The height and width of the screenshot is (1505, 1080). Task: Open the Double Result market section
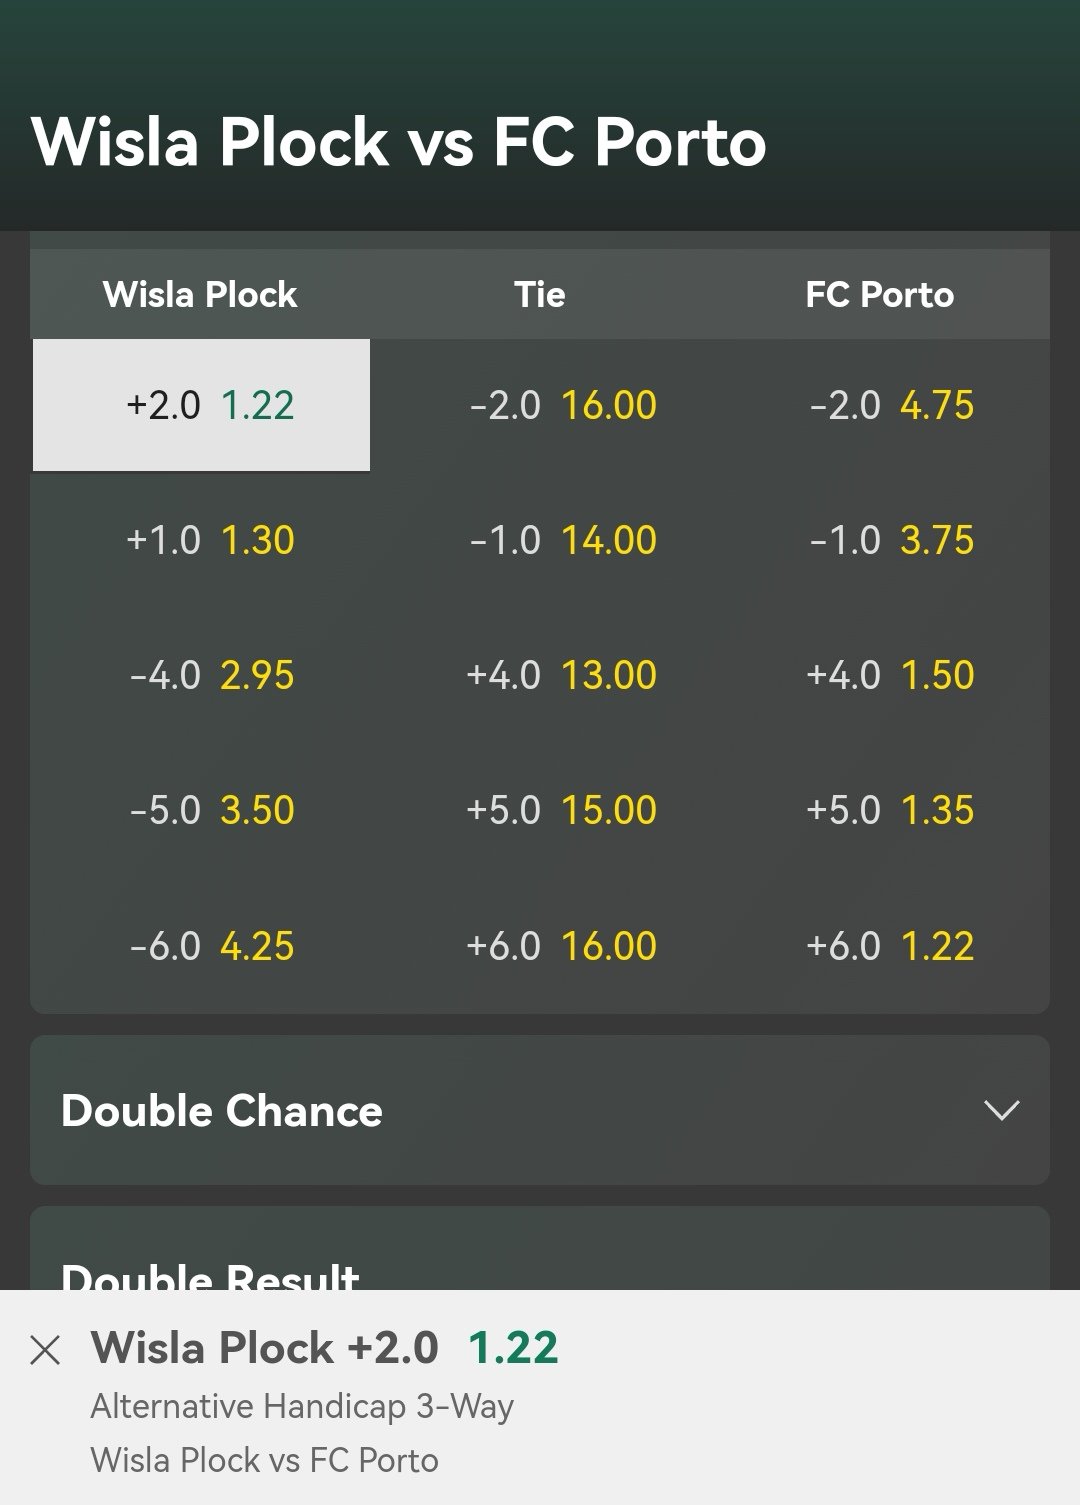pos(210,1274)
